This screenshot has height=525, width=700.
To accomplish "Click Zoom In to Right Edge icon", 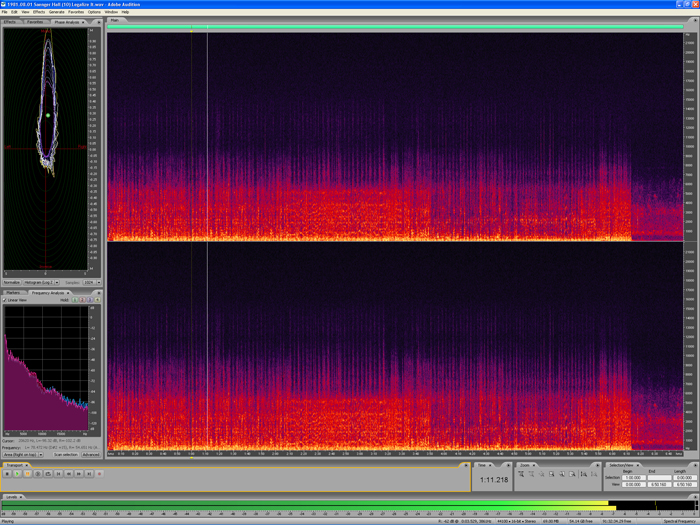I will tap(572, 474).
